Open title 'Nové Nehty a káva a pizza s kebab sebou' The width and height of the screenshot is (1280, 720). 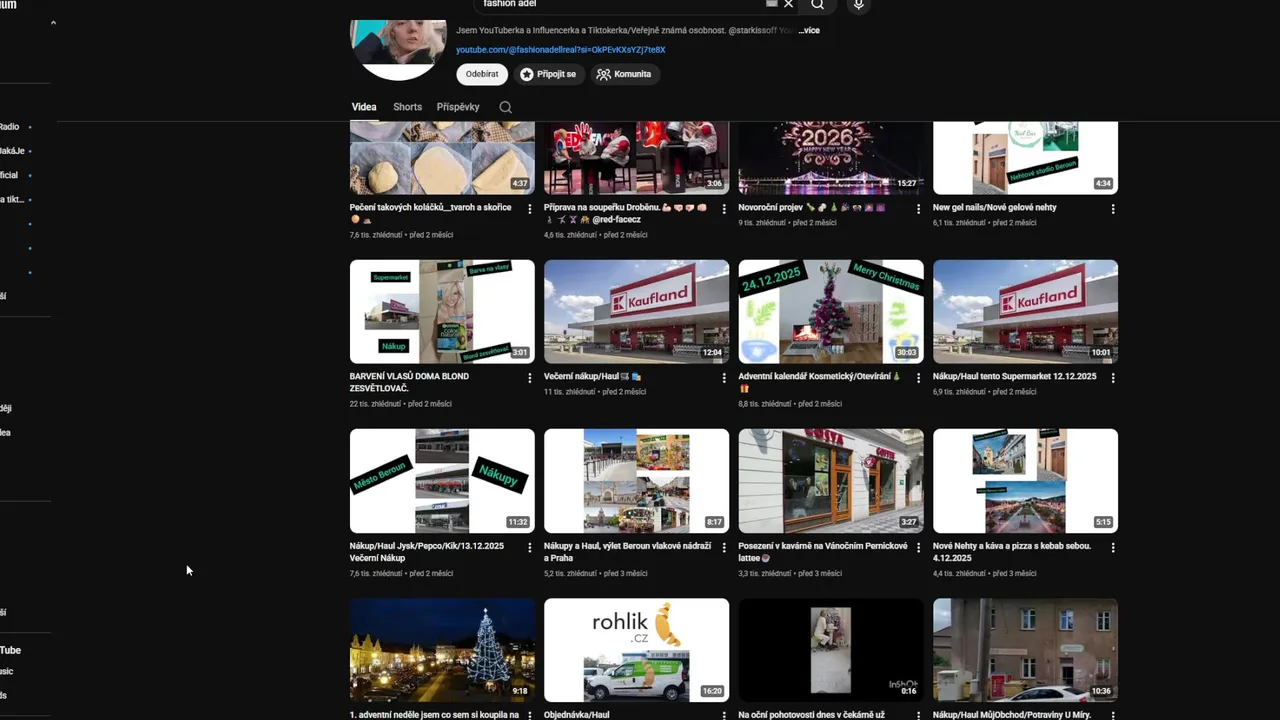[x=1012, y=552]
